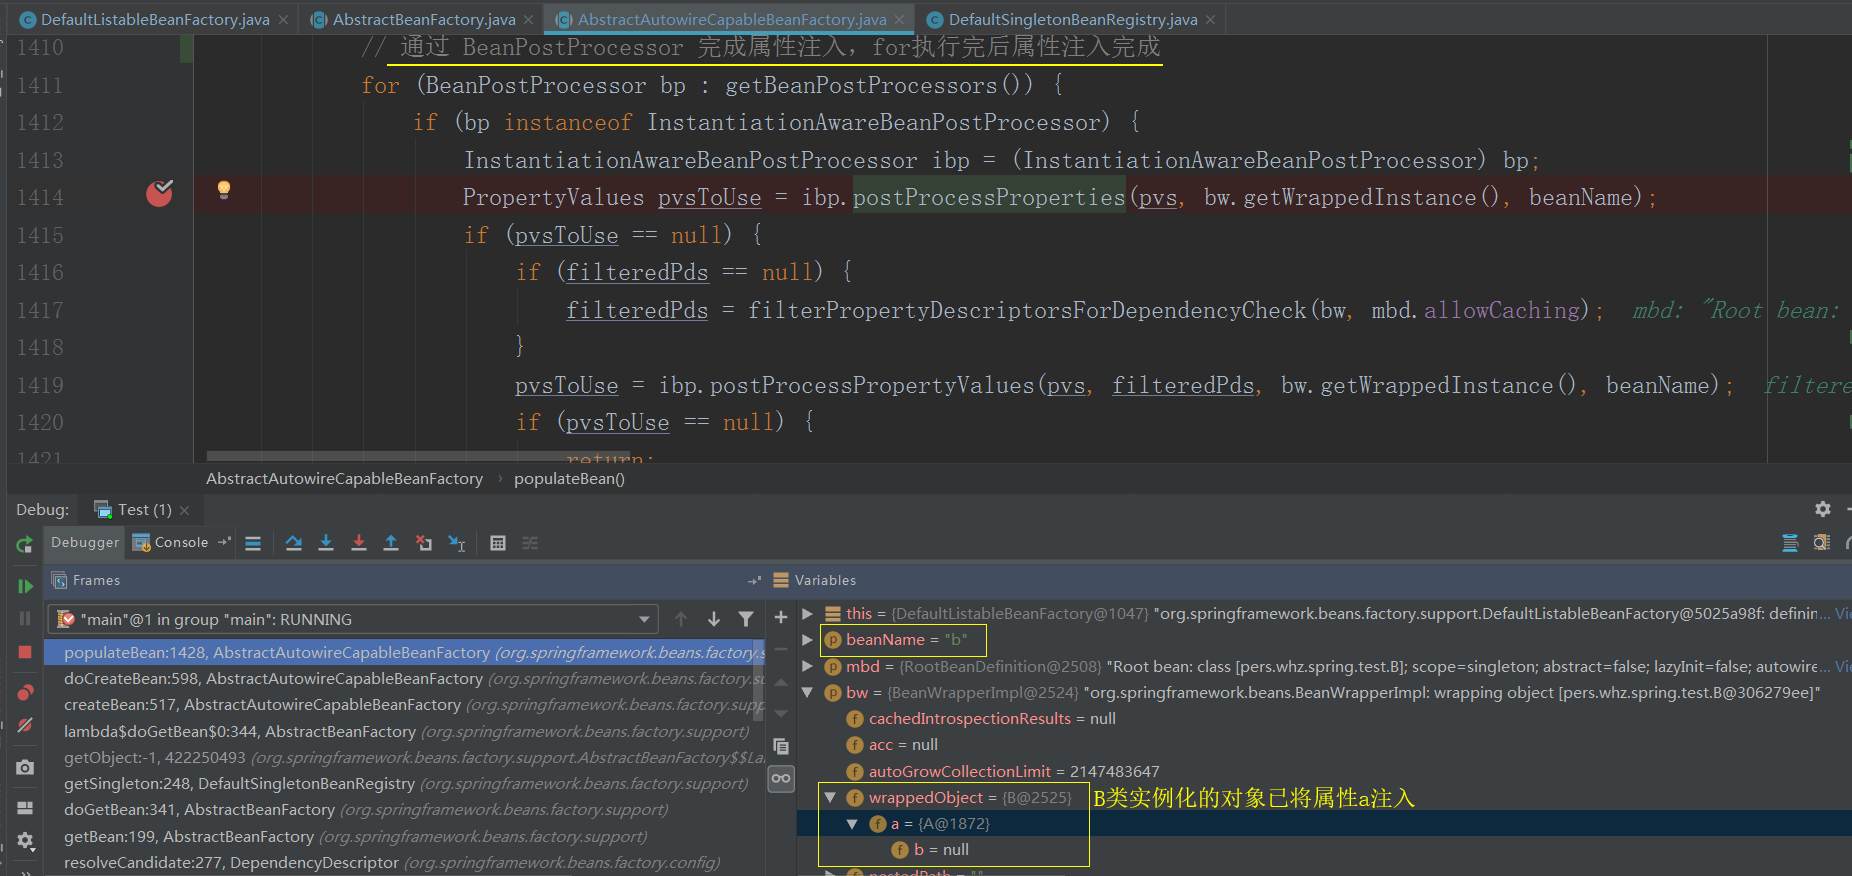The width and height of the screenshot is (1852, 876).
Task: Select frame createBean:517
Action: (x=406, y=705)
